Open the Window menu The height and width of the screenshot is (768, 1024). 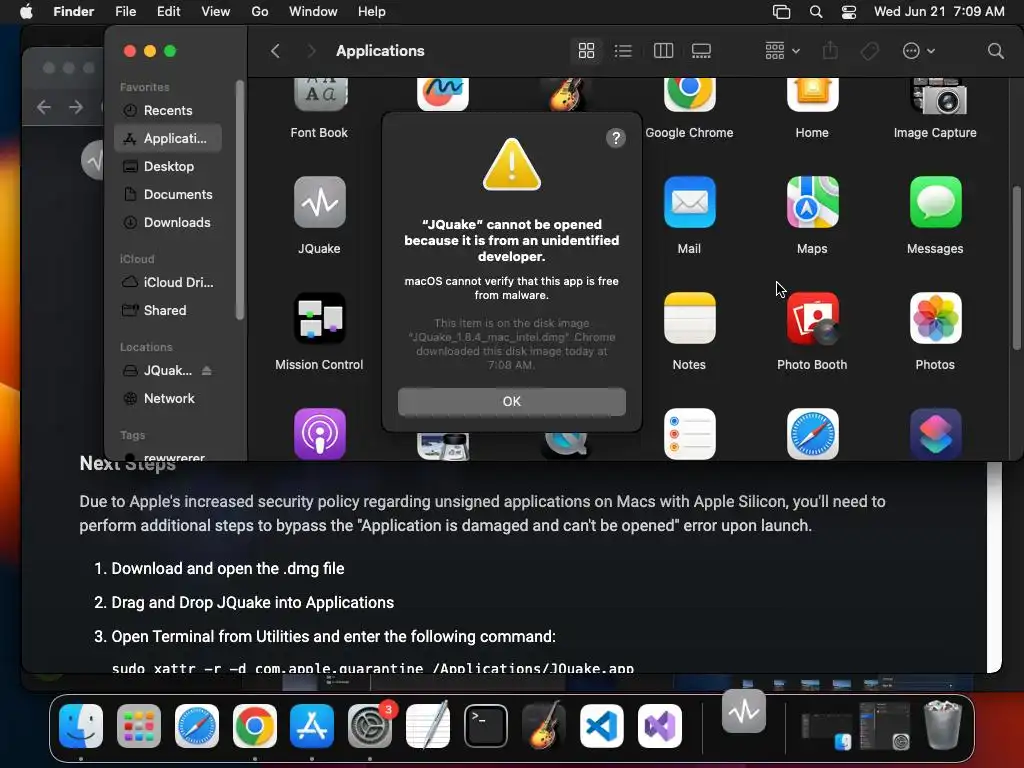(x=313, y=12)
